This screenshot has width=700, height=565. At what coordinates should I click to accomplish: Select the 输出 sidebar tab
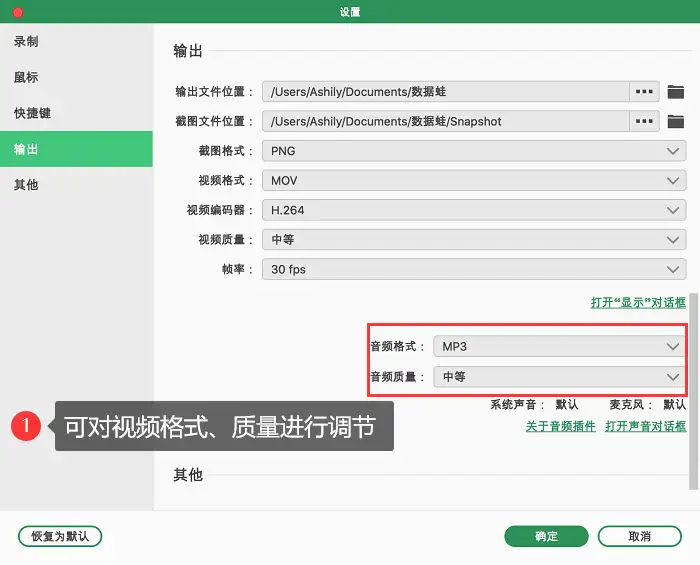76,149
